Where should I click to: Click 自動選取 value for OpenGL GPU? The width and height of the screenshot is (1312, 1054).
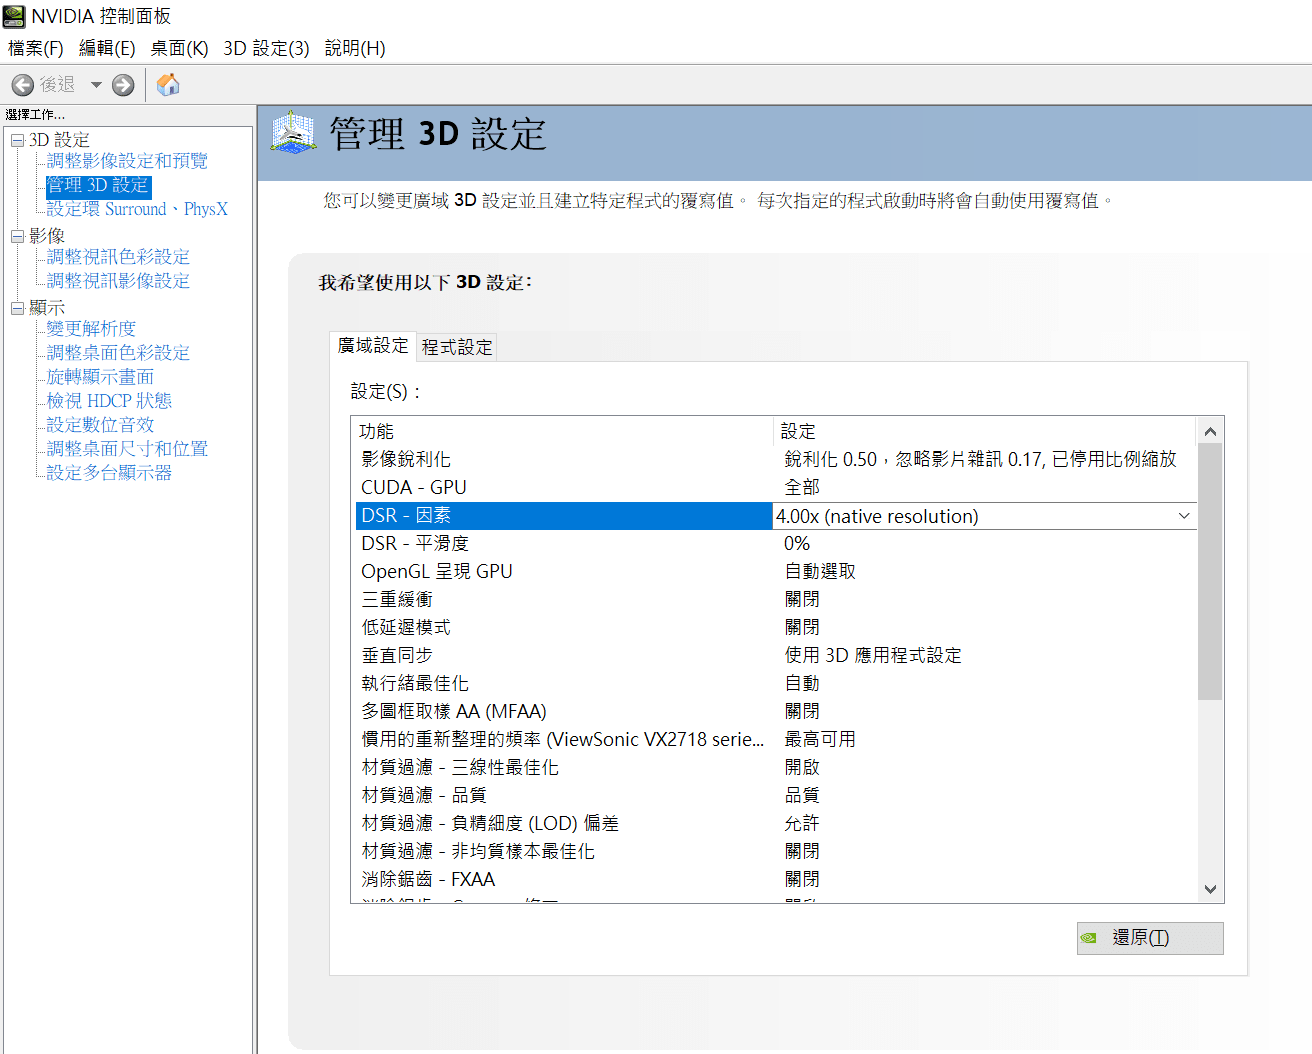click(820, 571)
